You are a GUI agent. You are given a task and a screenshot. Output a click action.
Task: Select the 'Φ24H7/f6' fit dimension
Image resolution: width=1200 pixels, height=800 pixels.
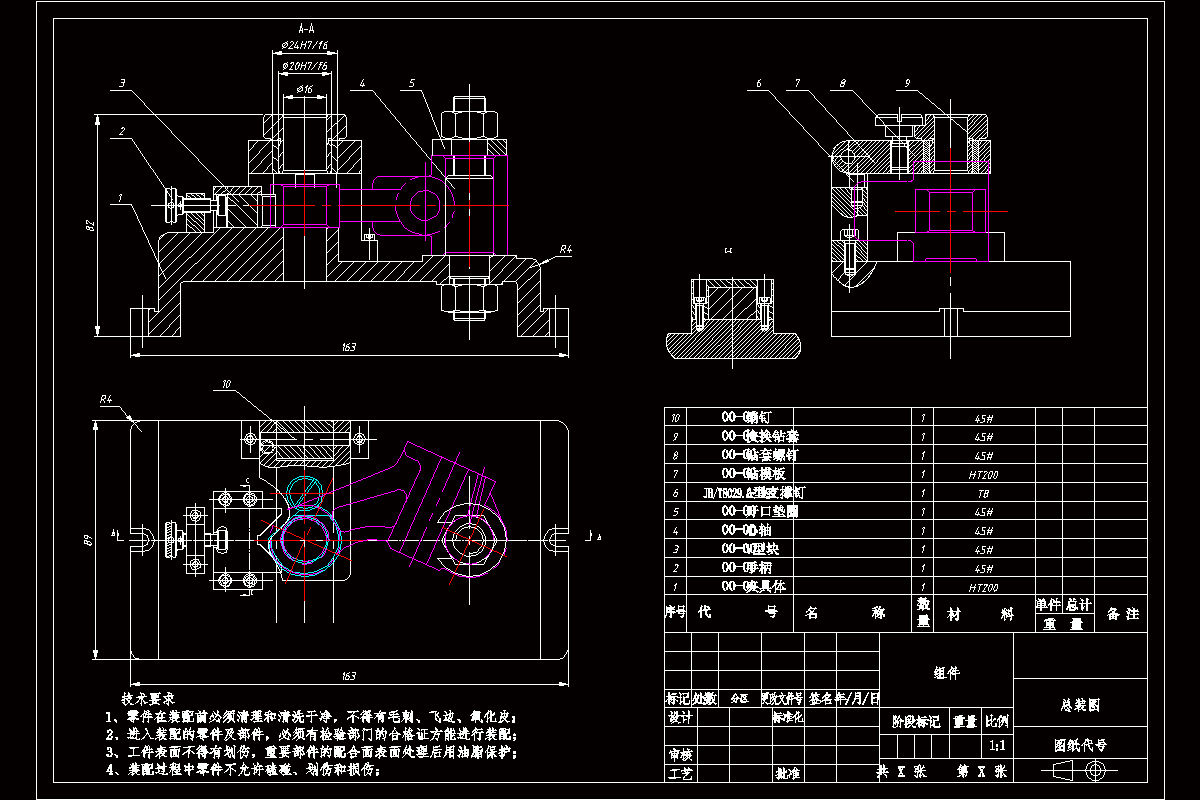click(304, 46)
